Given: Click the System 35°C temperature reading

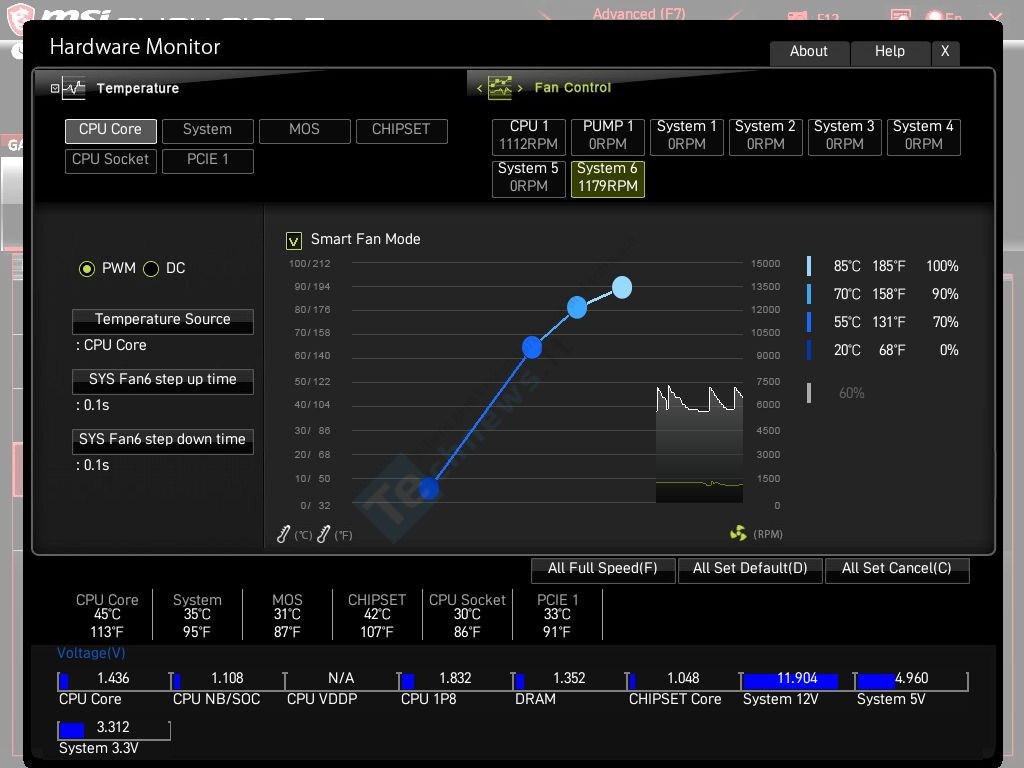Looking at the screenshot, I should coord(197,615).
